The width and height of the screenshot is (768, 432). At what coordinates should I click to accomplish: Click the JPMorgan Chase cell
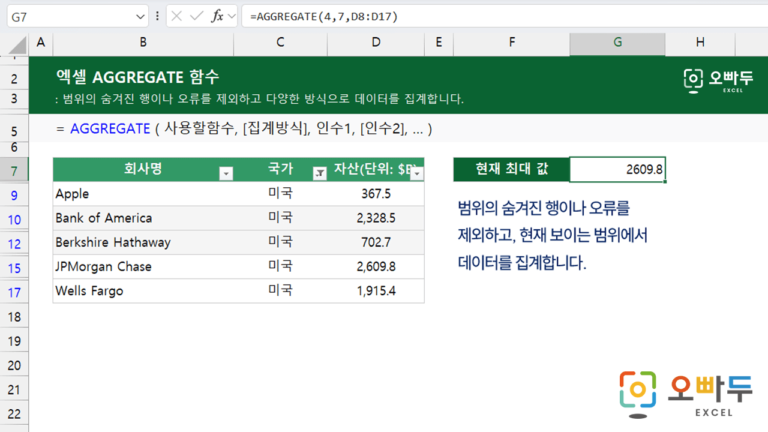[x=143, y=266]
